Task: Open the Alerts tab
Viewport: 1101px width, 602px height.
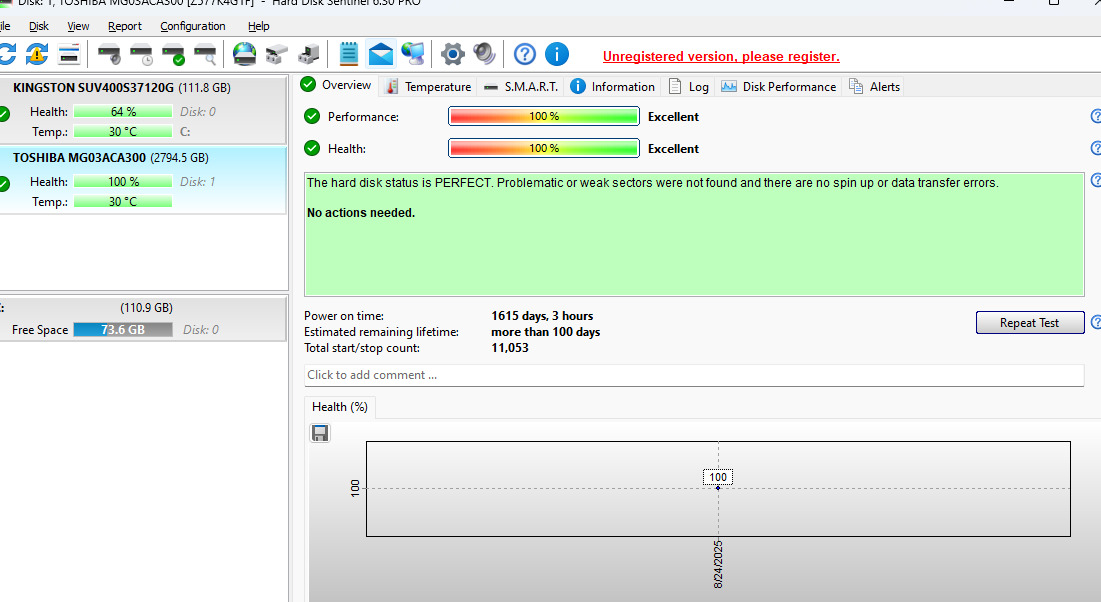Action: point(874,86)
